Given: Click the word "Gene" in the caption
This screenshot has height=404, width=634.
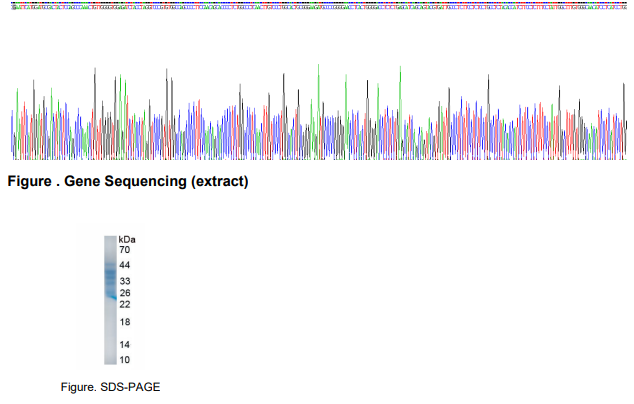Looking at the screenshot, I should click(x=82, y=182).
